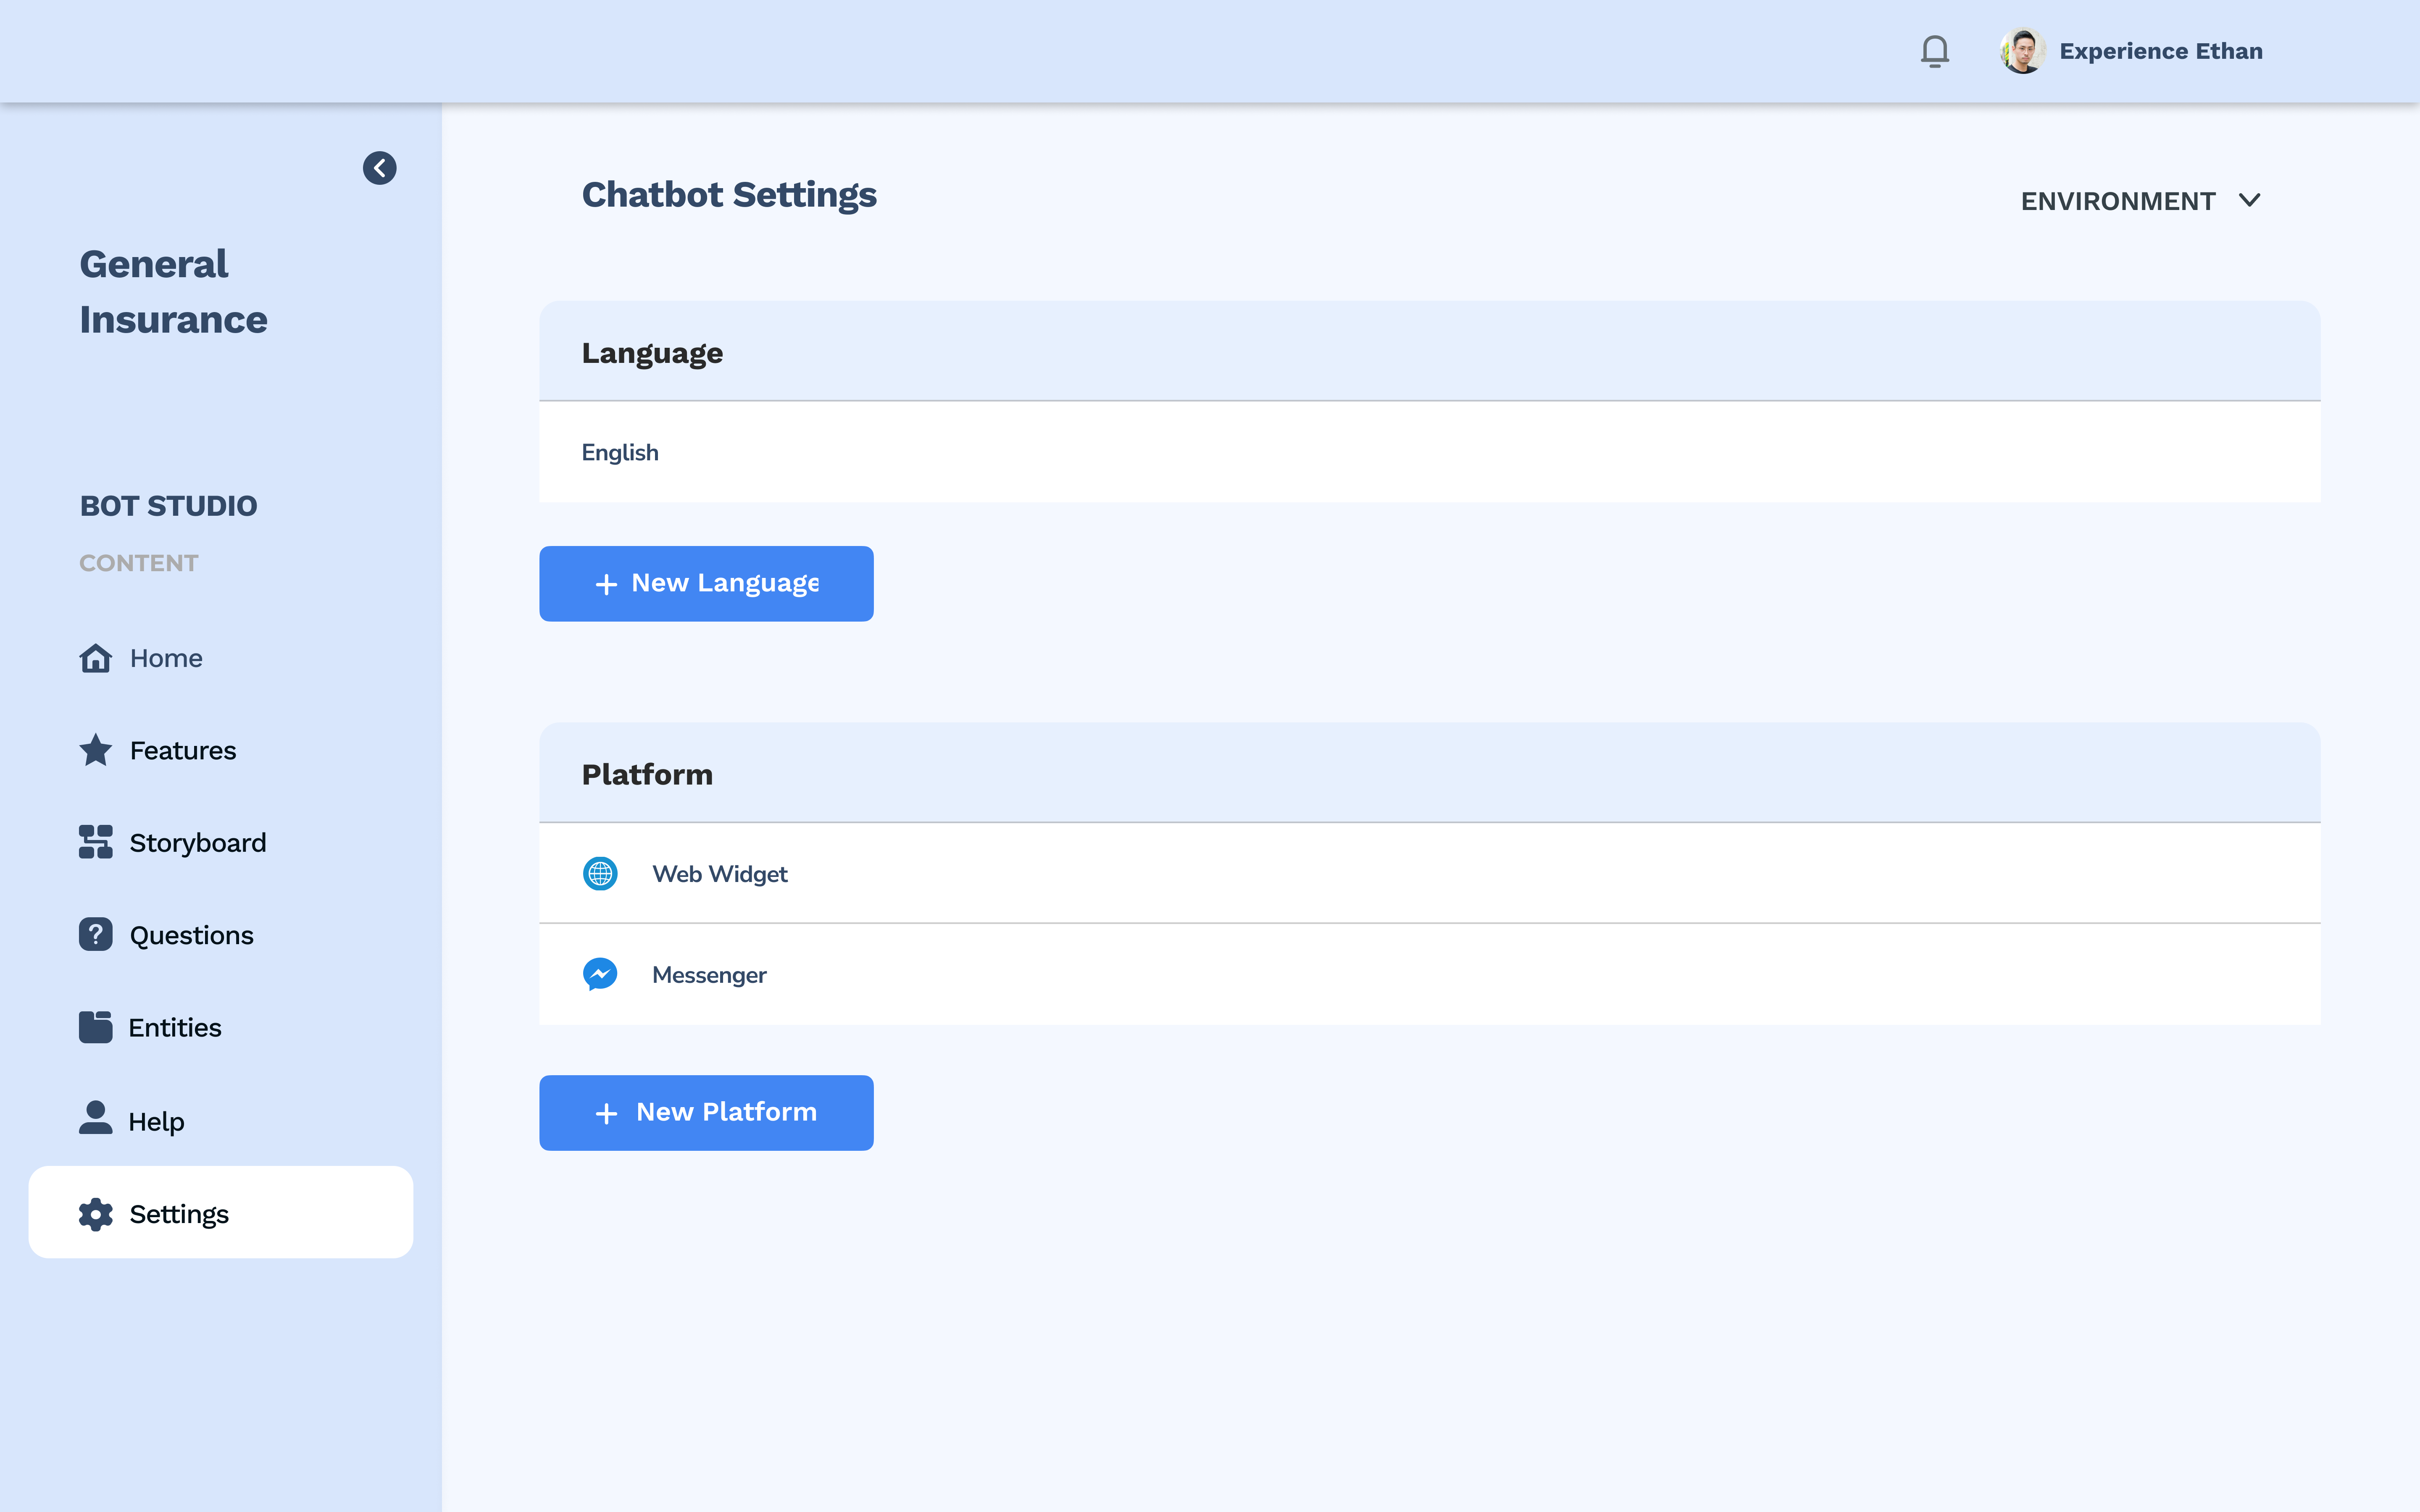Click the Storyboard flow icon
This screenshot has width=2420, height=1512.
point(96,842)
